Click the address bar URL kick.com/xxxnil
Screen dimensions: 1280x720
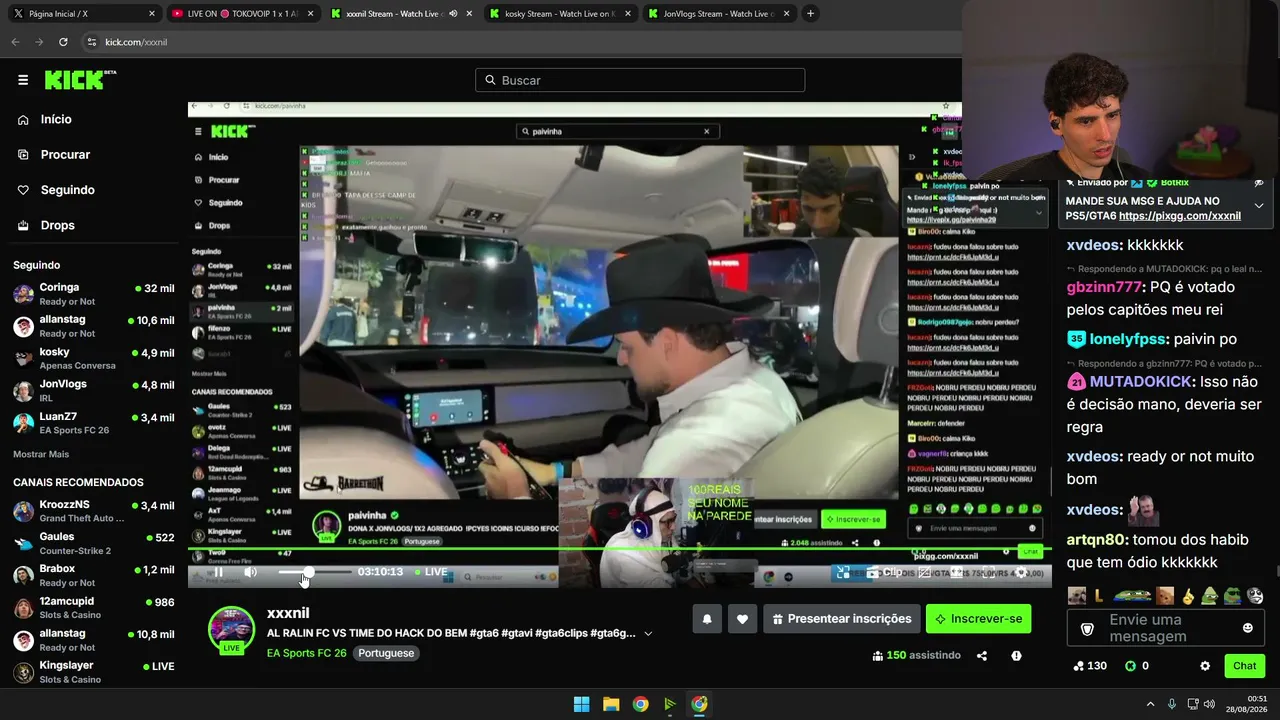(x=136, y=42)
